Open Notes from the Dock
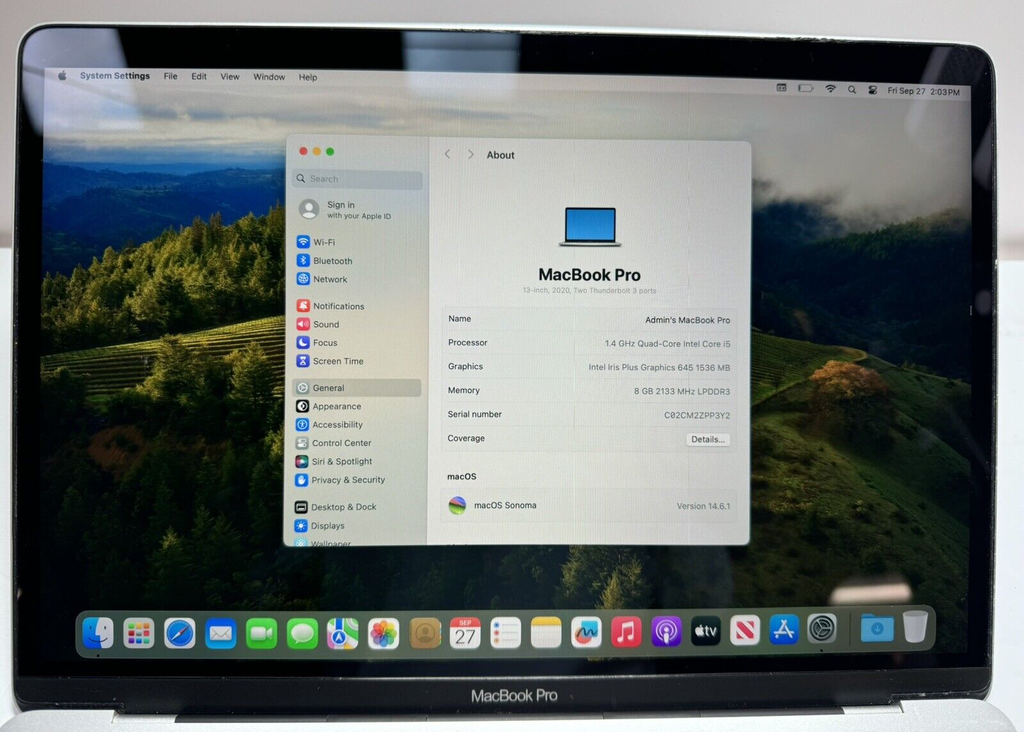The height and width of the screenshot is (732, 1024). tap(546, 632)
